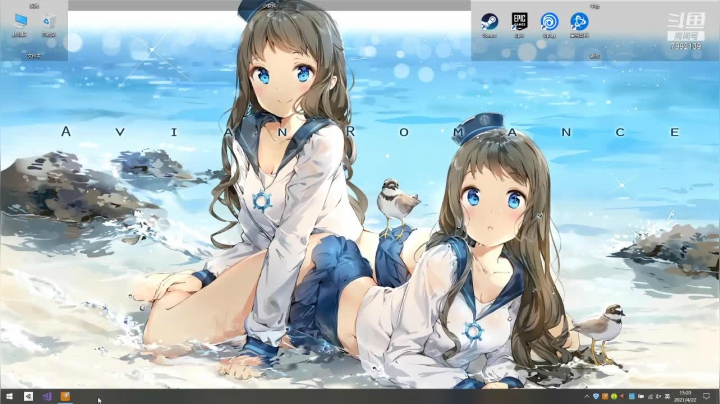Open the Unity Hub taskbar icon
720x404 pixels.
[x=28, y=396]
